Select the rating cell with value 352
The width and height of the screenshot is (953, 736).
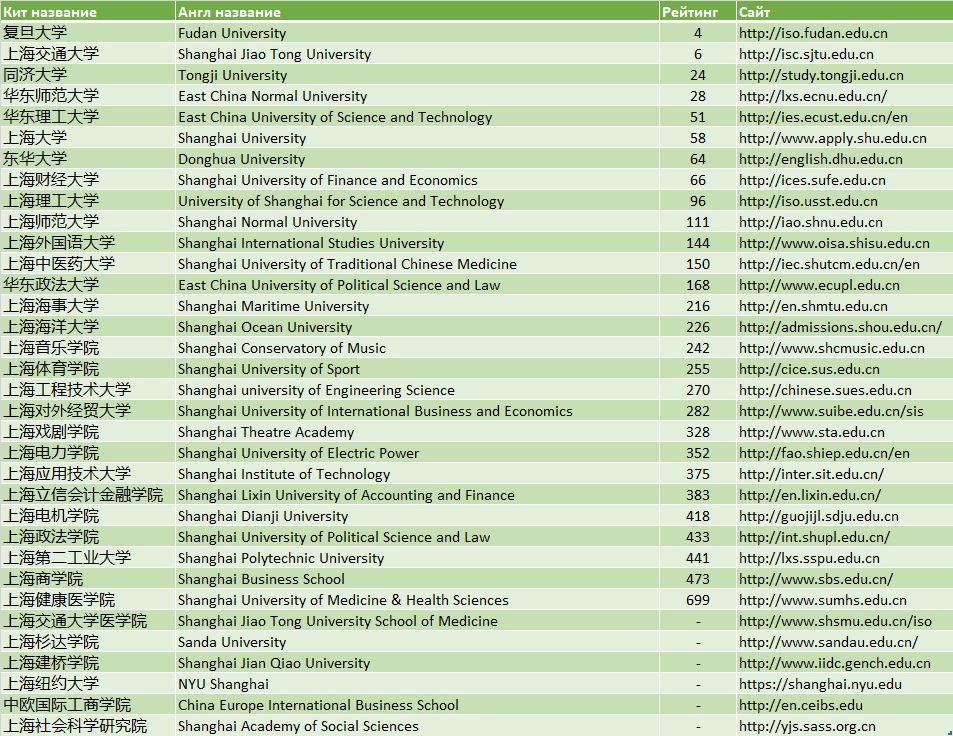coord(698,453)
